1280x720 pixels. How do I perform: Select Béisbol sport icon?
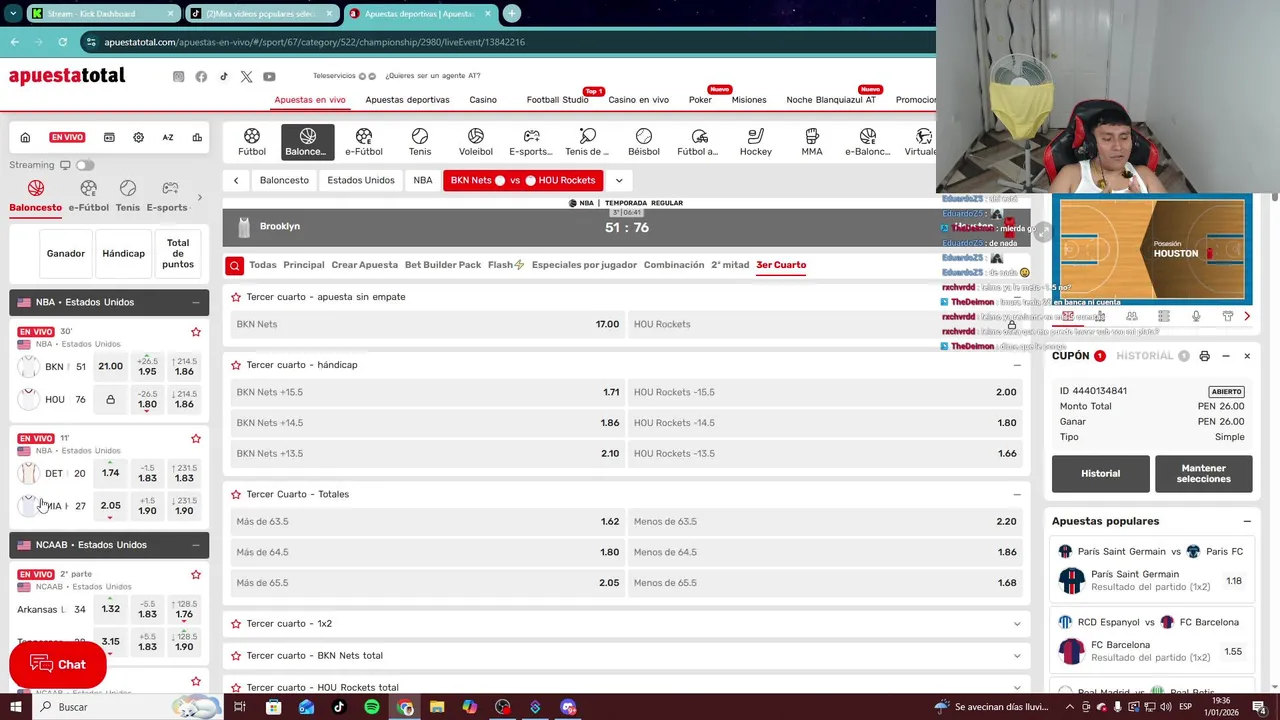pos(644,142)
